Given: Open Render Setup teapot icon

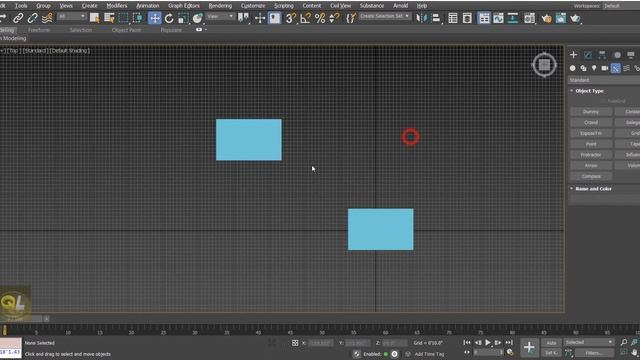Looking at the screenshot, I should 547,18.
